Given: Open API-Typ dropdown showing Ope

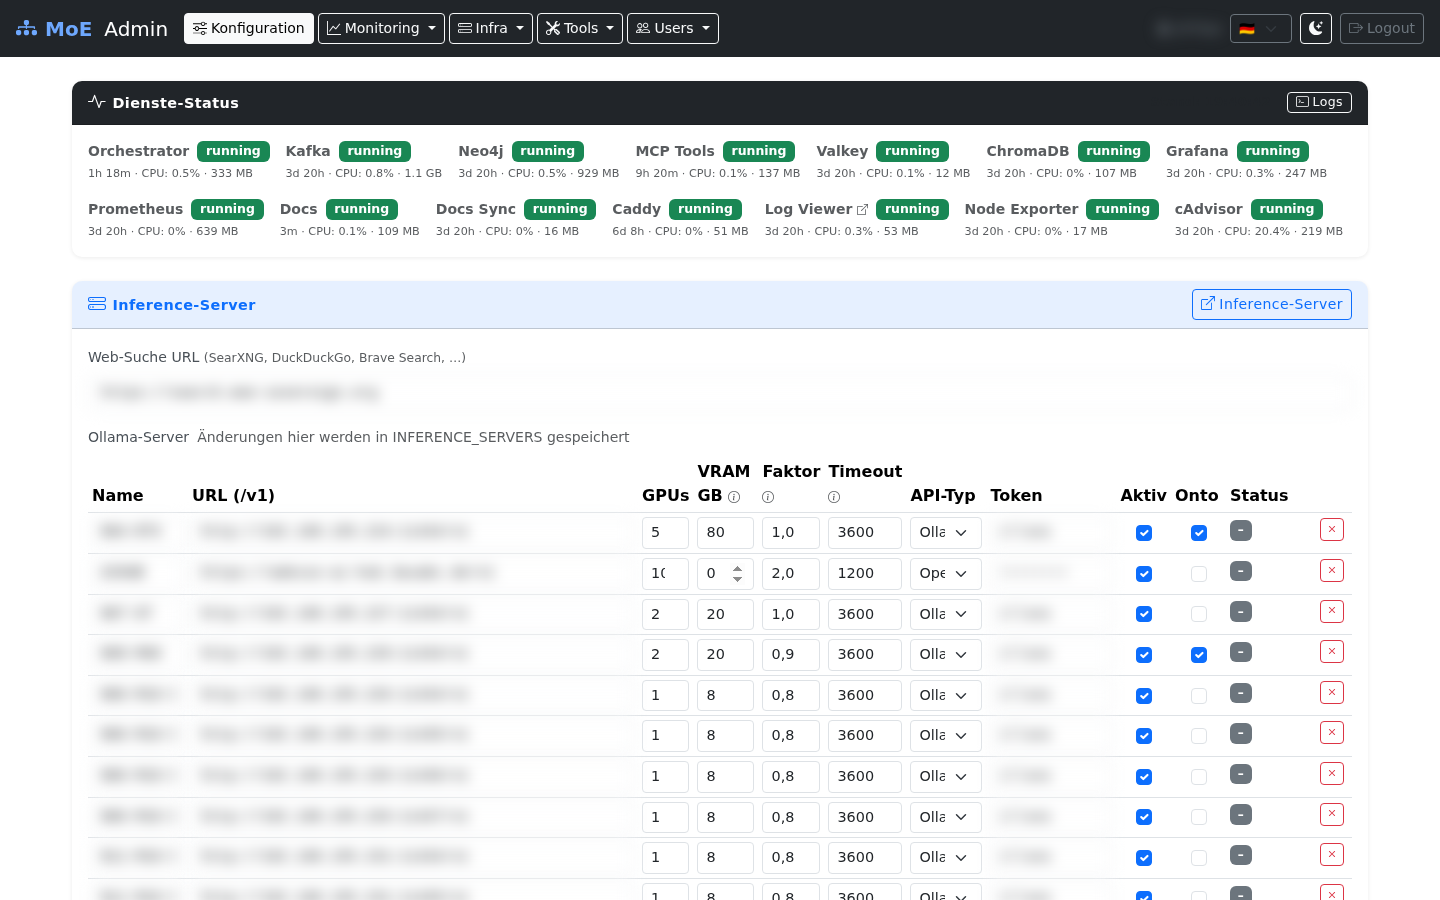Looking at the screenshot, I should click(x=945, y=574).
